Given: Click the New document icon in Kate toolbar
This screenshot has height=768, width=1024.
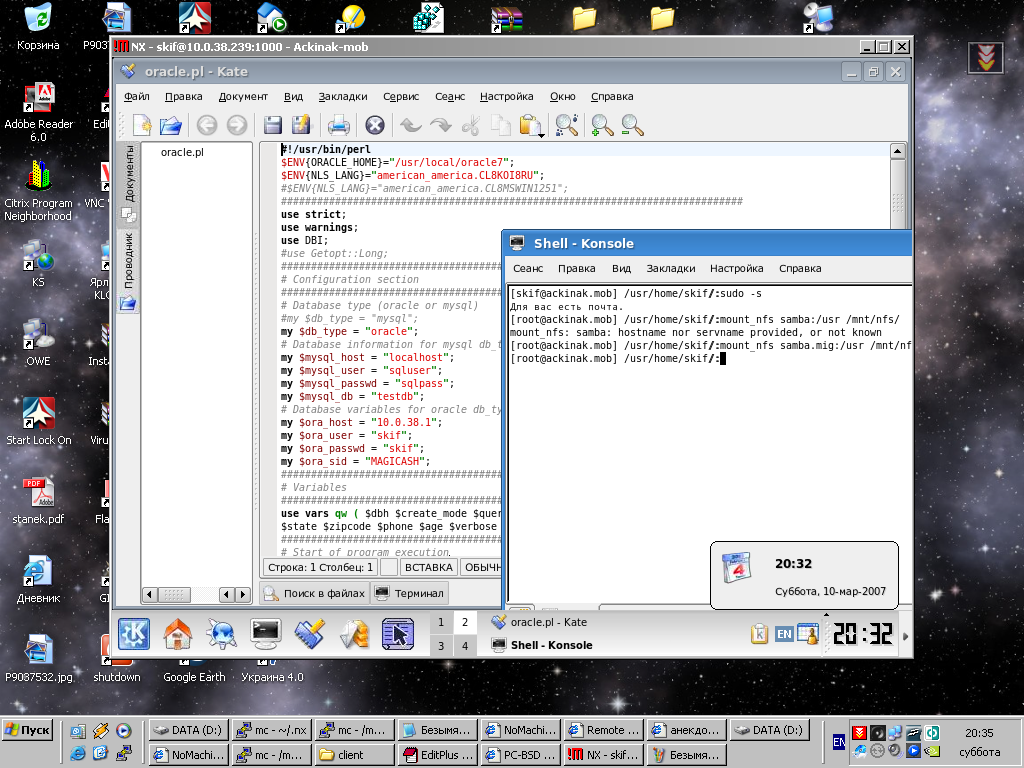Looking at the screenshot, I should (x=143, y=125).
